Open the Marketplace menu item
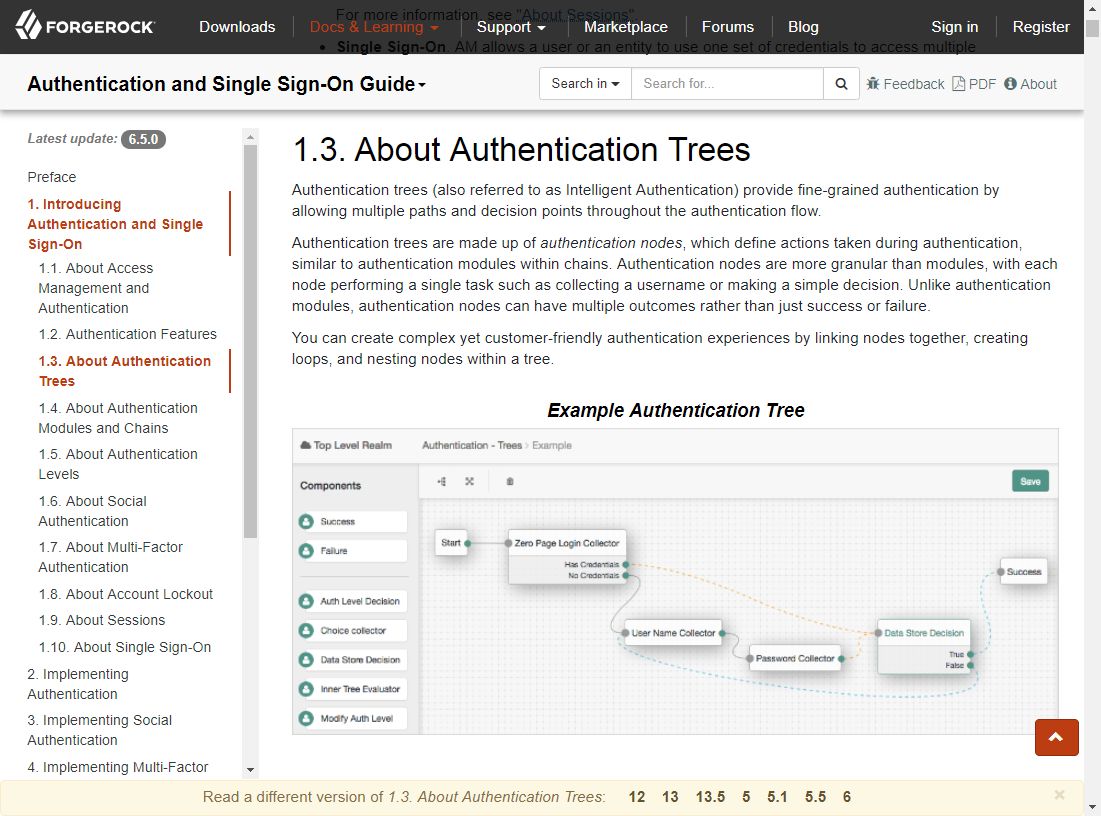This screenshot has width=1101, height=816. point(625,27)
